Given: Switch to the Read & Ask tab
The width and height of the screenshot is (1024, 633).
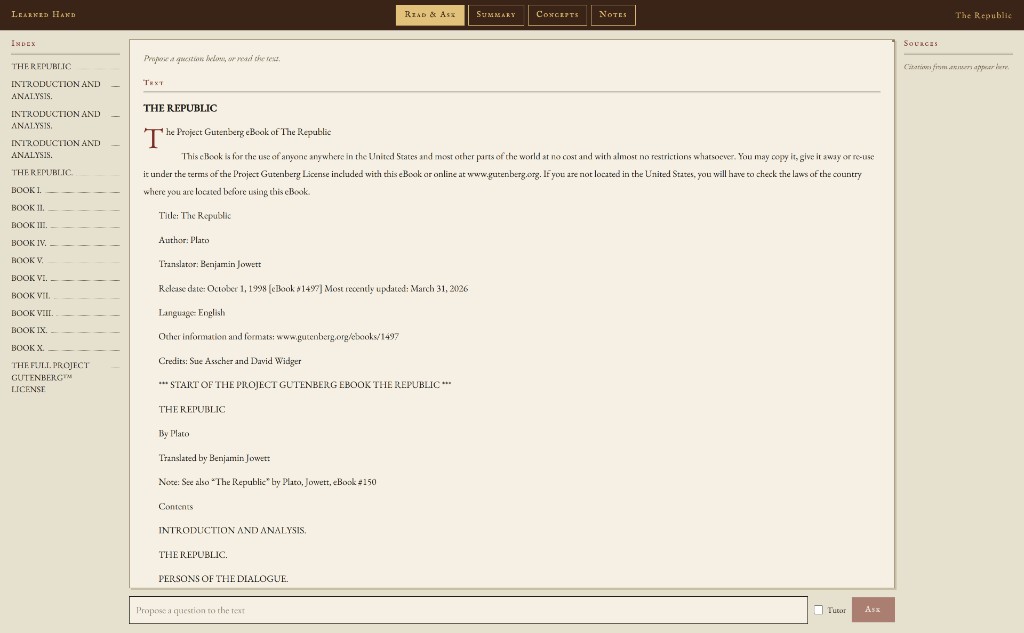Looking at the screenshot, I should [430, 14].
